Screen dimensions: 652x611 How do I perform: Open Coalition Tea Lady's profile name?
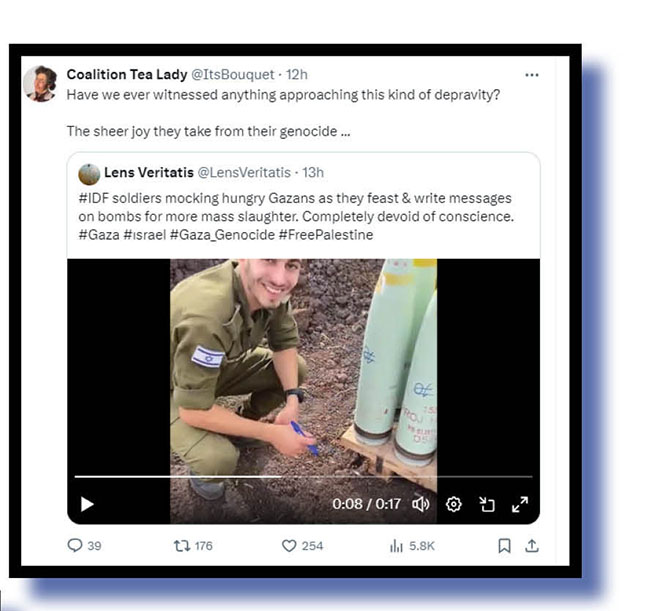tap(126, 74)
